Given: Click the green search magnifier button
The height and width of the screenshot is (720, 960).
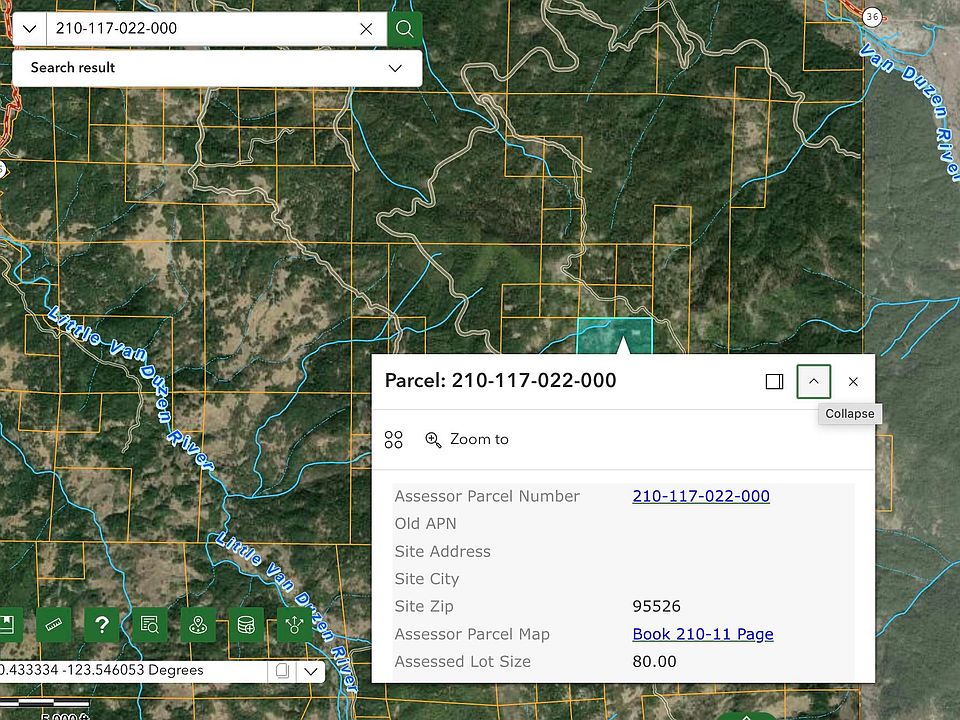Looking at the screenshot, I should (405, 29).
